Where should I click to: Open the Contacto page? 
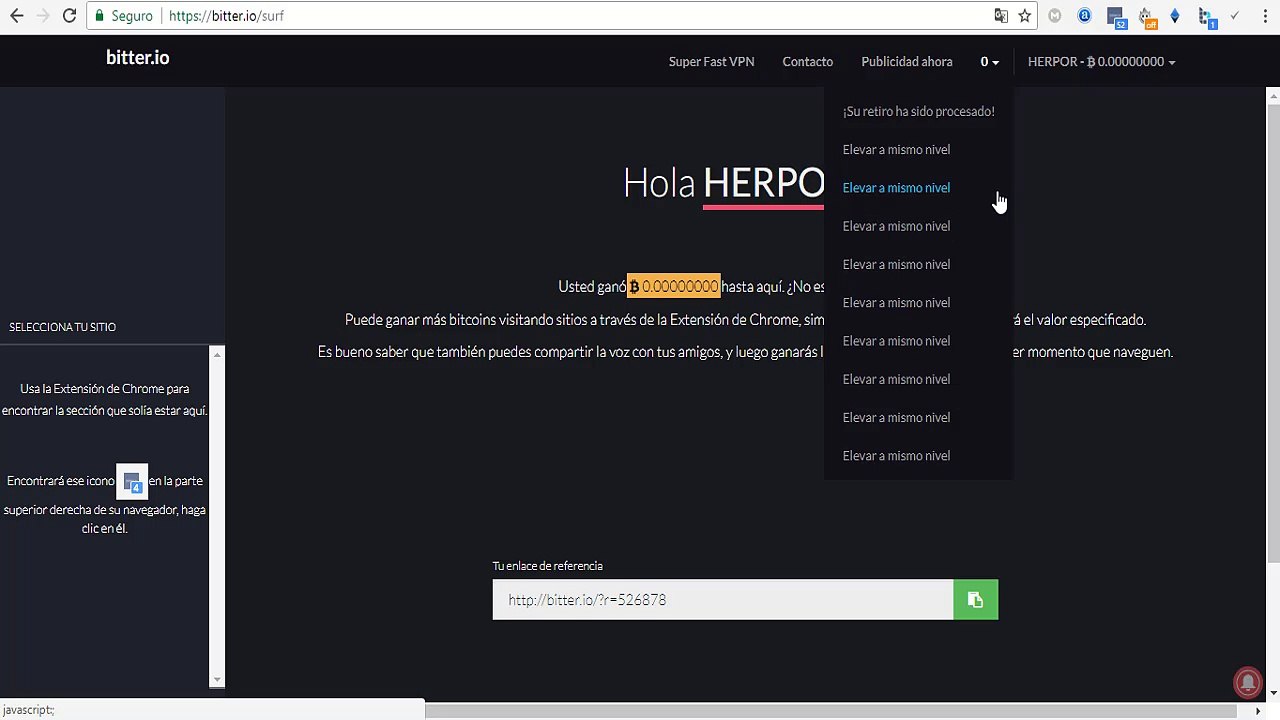click(807, 62)
